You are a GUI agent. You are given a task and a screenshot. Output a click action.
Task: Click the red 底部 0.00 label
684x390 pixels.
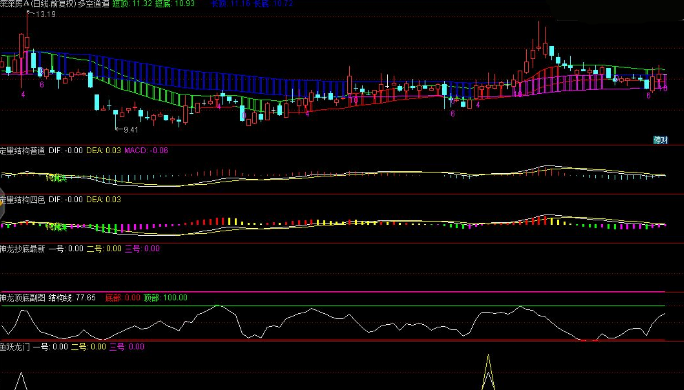coord(123,298)
